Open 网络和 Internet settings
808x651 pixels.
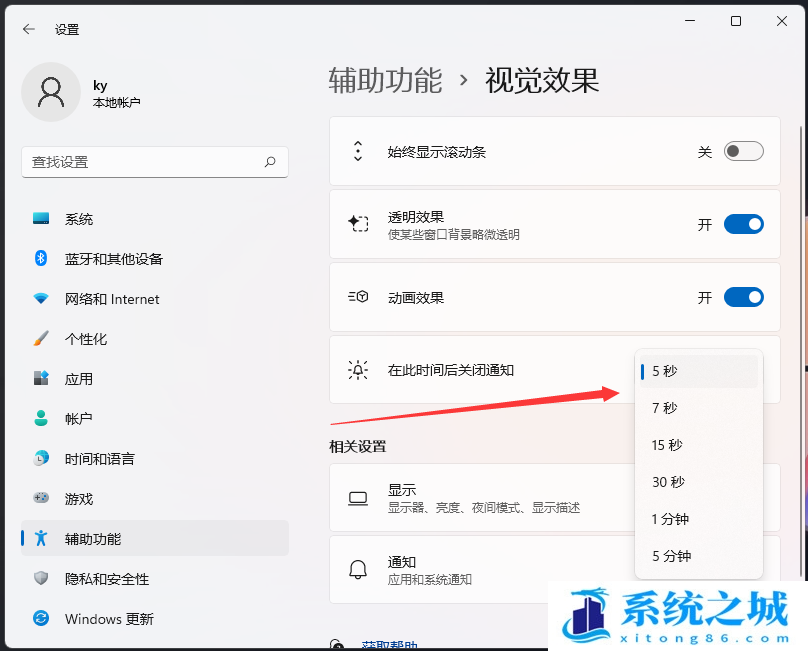[155, 299]
